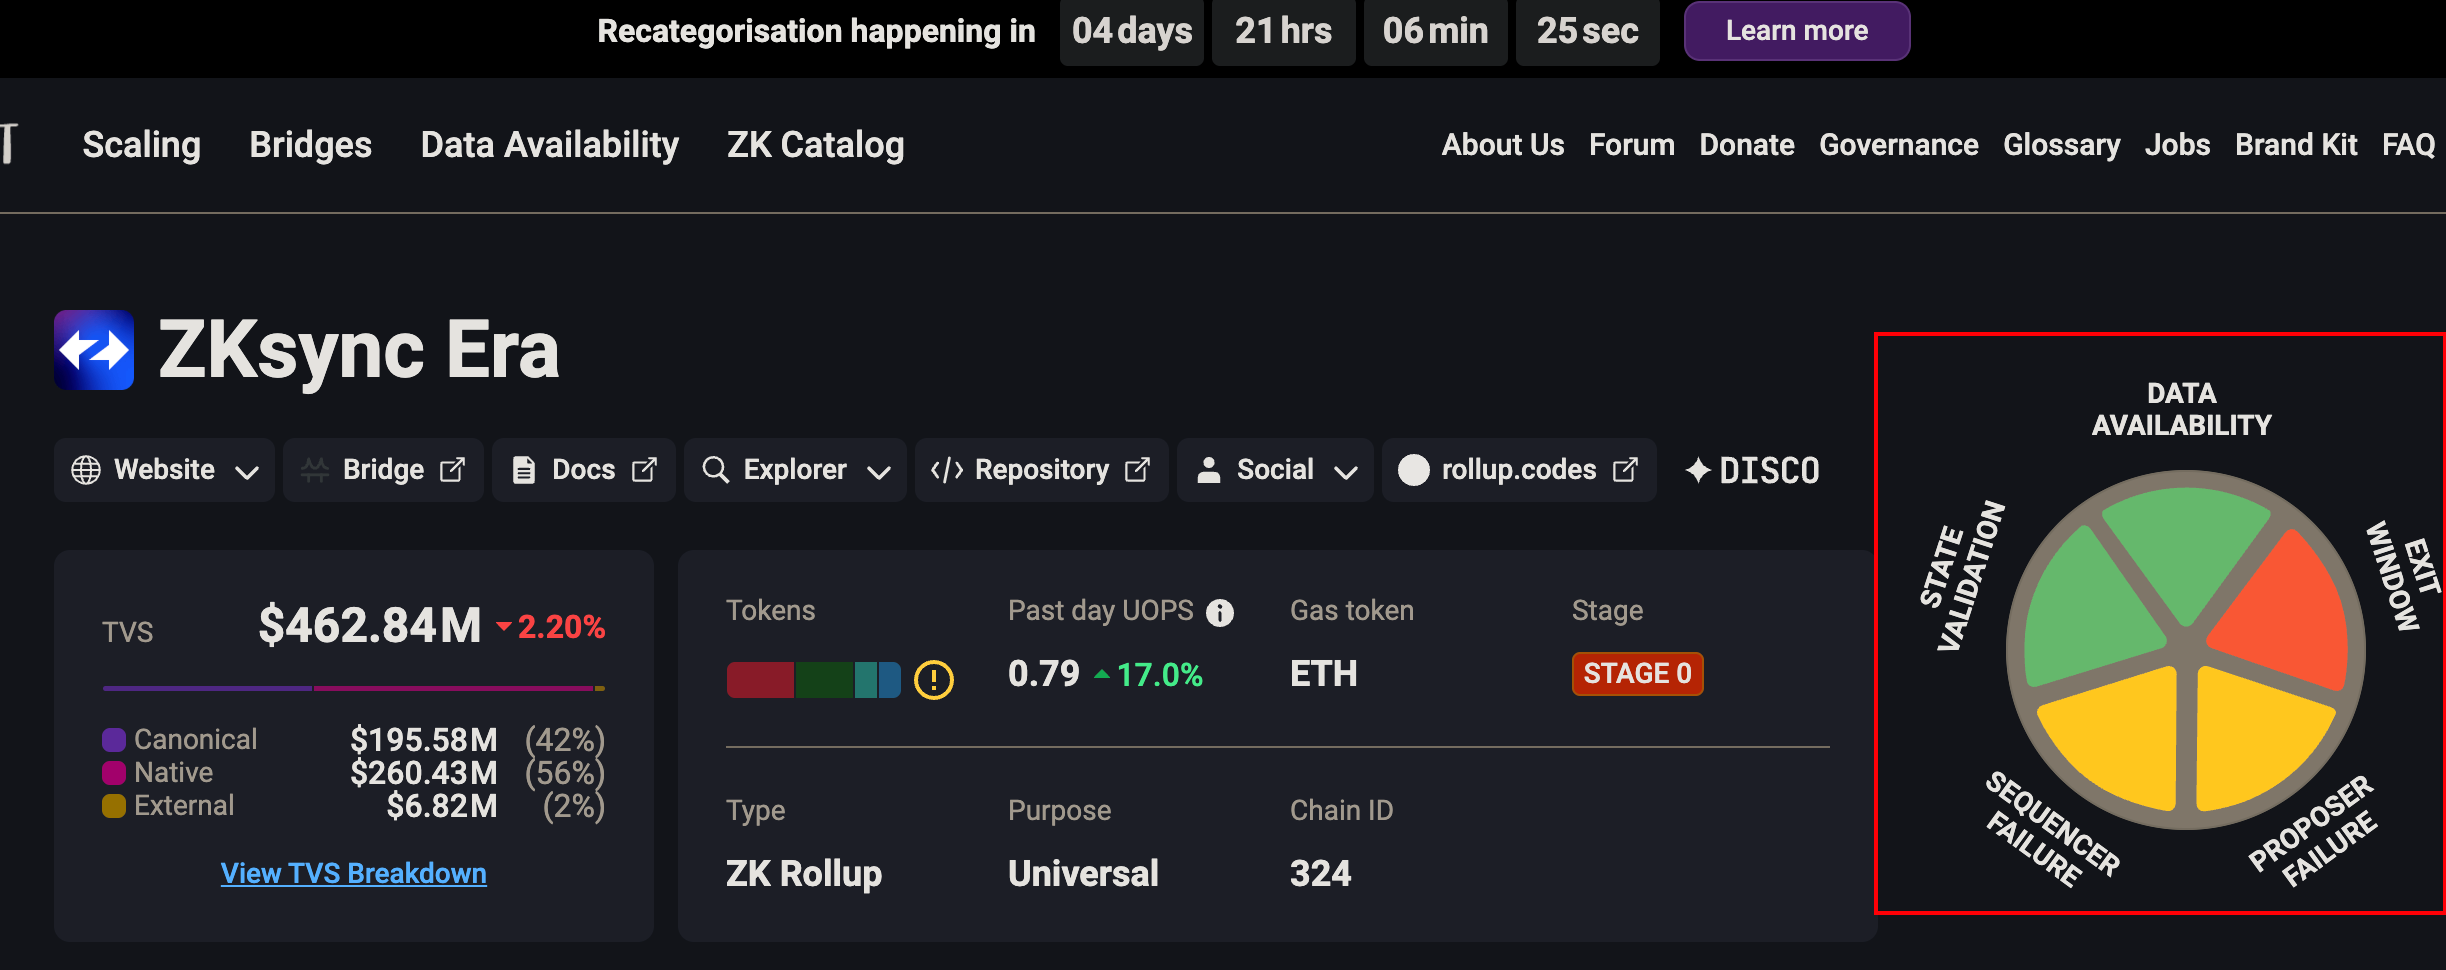Click the TVS breakdown progress bar

coord(353,688)
